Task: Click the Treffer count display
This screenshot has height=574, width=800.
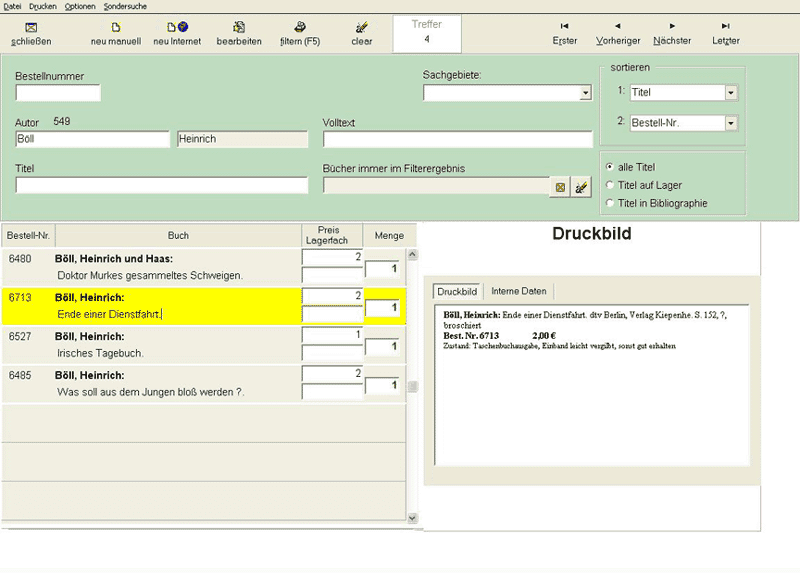Action: (427, 34)
